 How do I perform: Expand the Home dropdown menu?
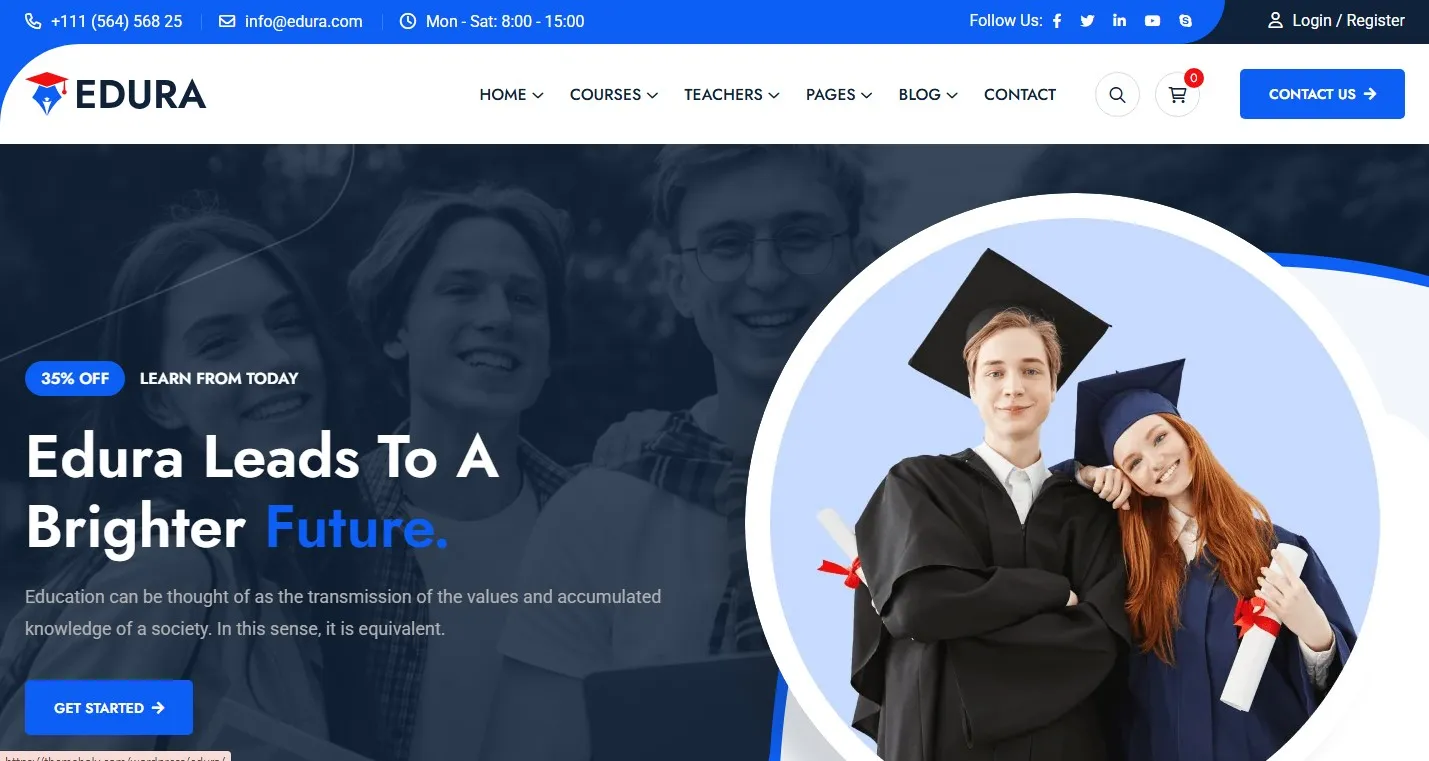(511, 94)
